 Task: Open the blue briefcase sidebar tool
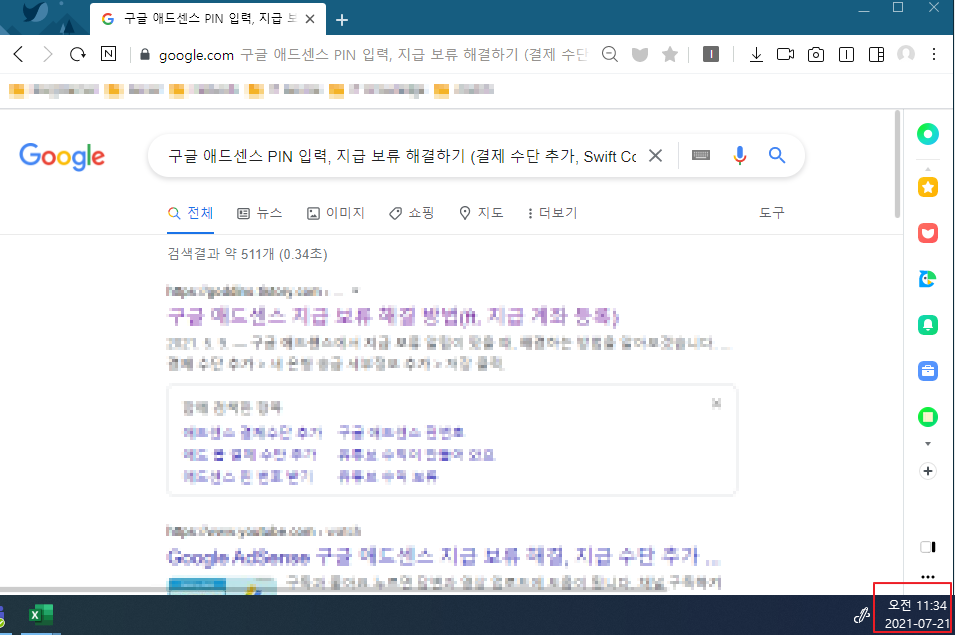pos(928,371)
